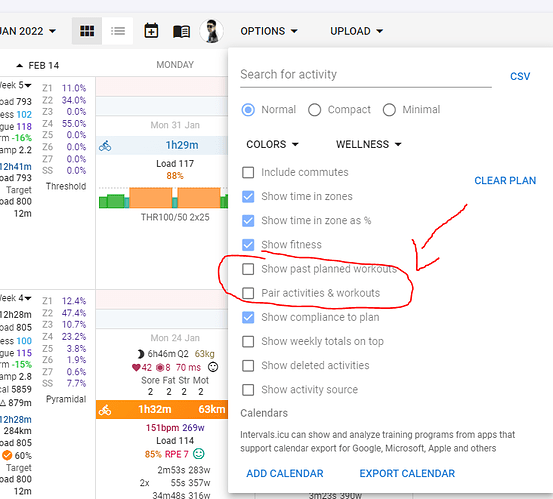Open the WELLNESS dropdown

pos(369,145)
